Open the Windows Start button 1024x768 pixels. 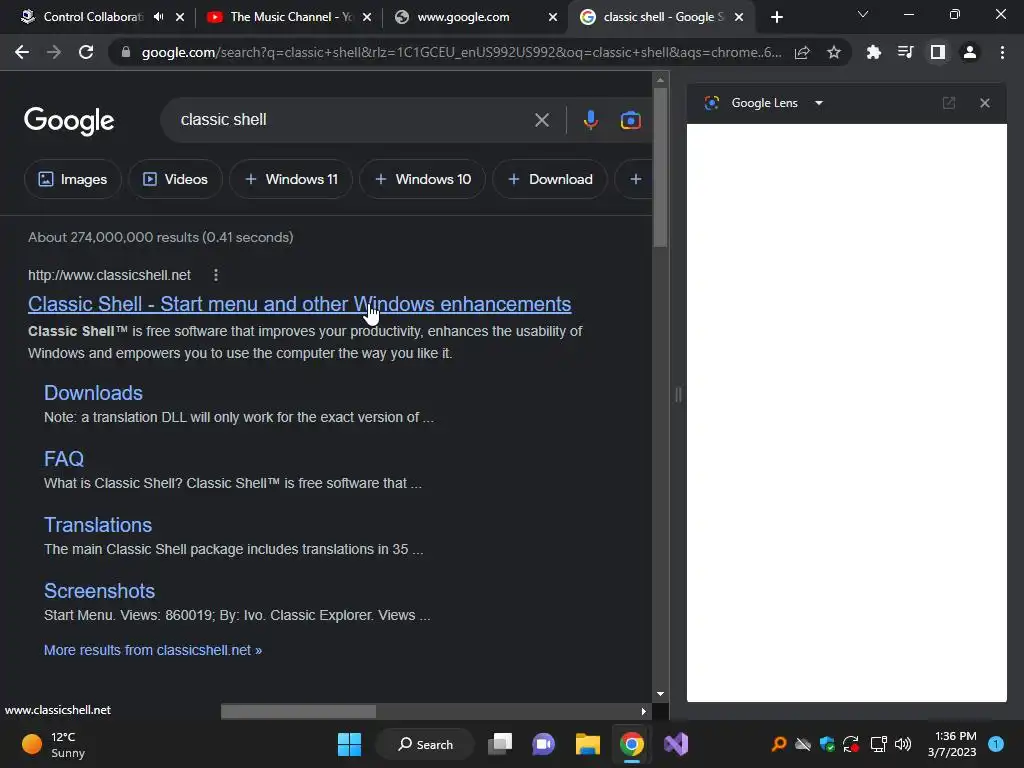coord(349,744)
